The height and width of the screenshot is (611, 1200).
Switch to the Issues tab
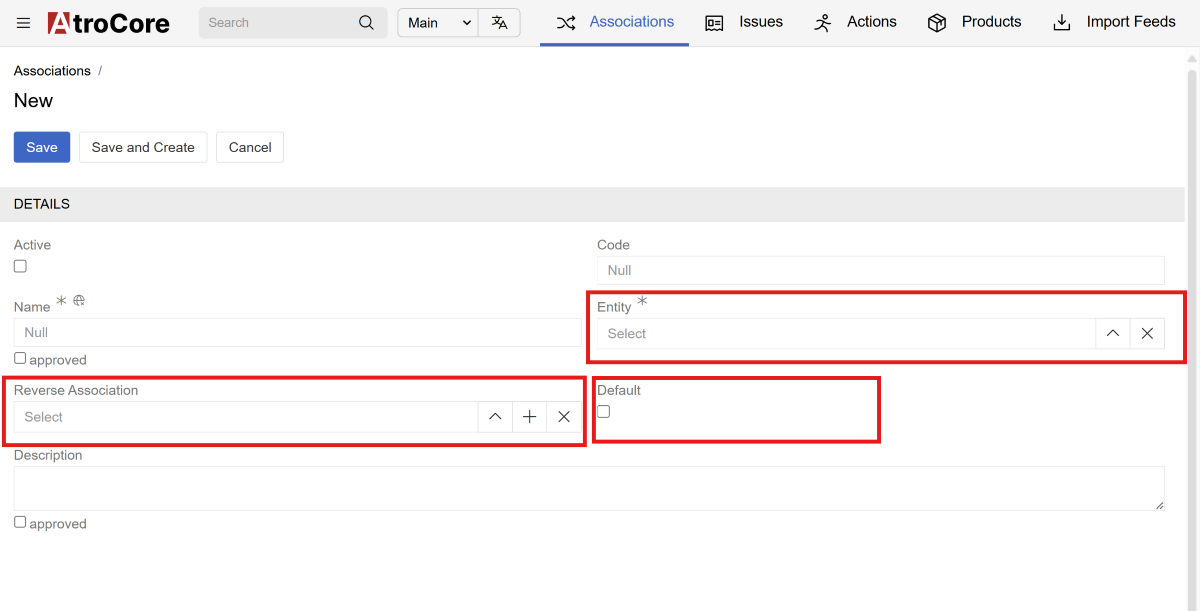coord(744,22)
